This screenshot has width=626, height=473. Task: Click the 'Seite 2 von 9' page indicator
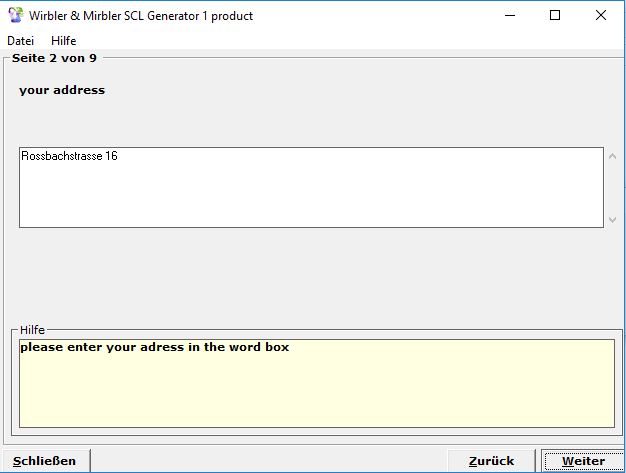pos(54,58)
